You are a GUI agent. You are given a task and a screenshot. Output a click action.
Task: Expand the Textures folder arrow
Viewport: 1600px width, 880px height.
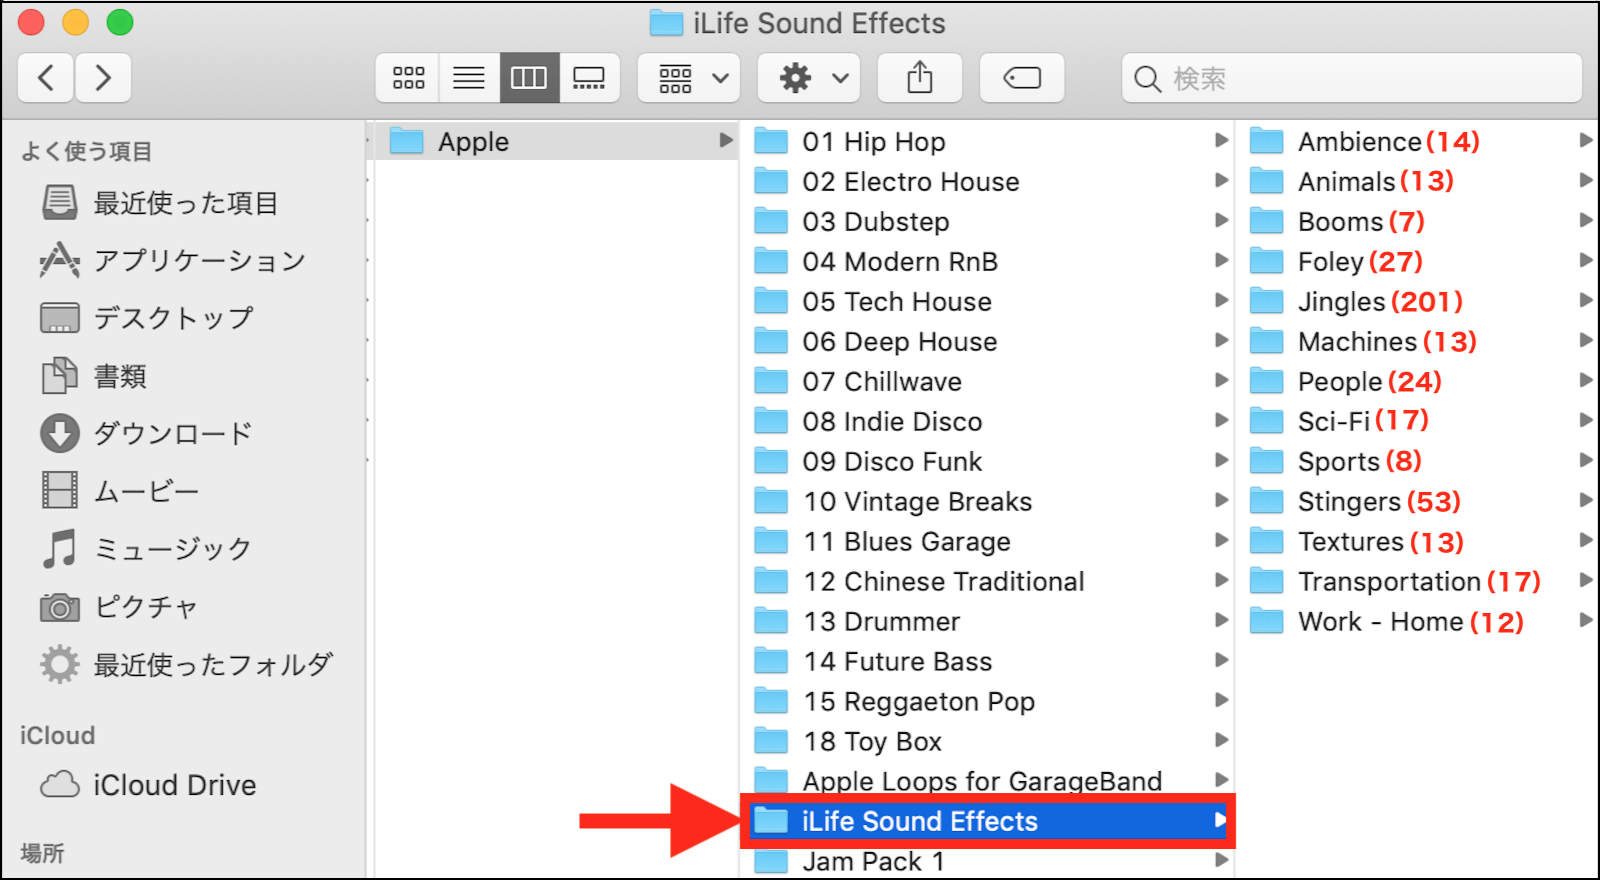point(1585,540)
